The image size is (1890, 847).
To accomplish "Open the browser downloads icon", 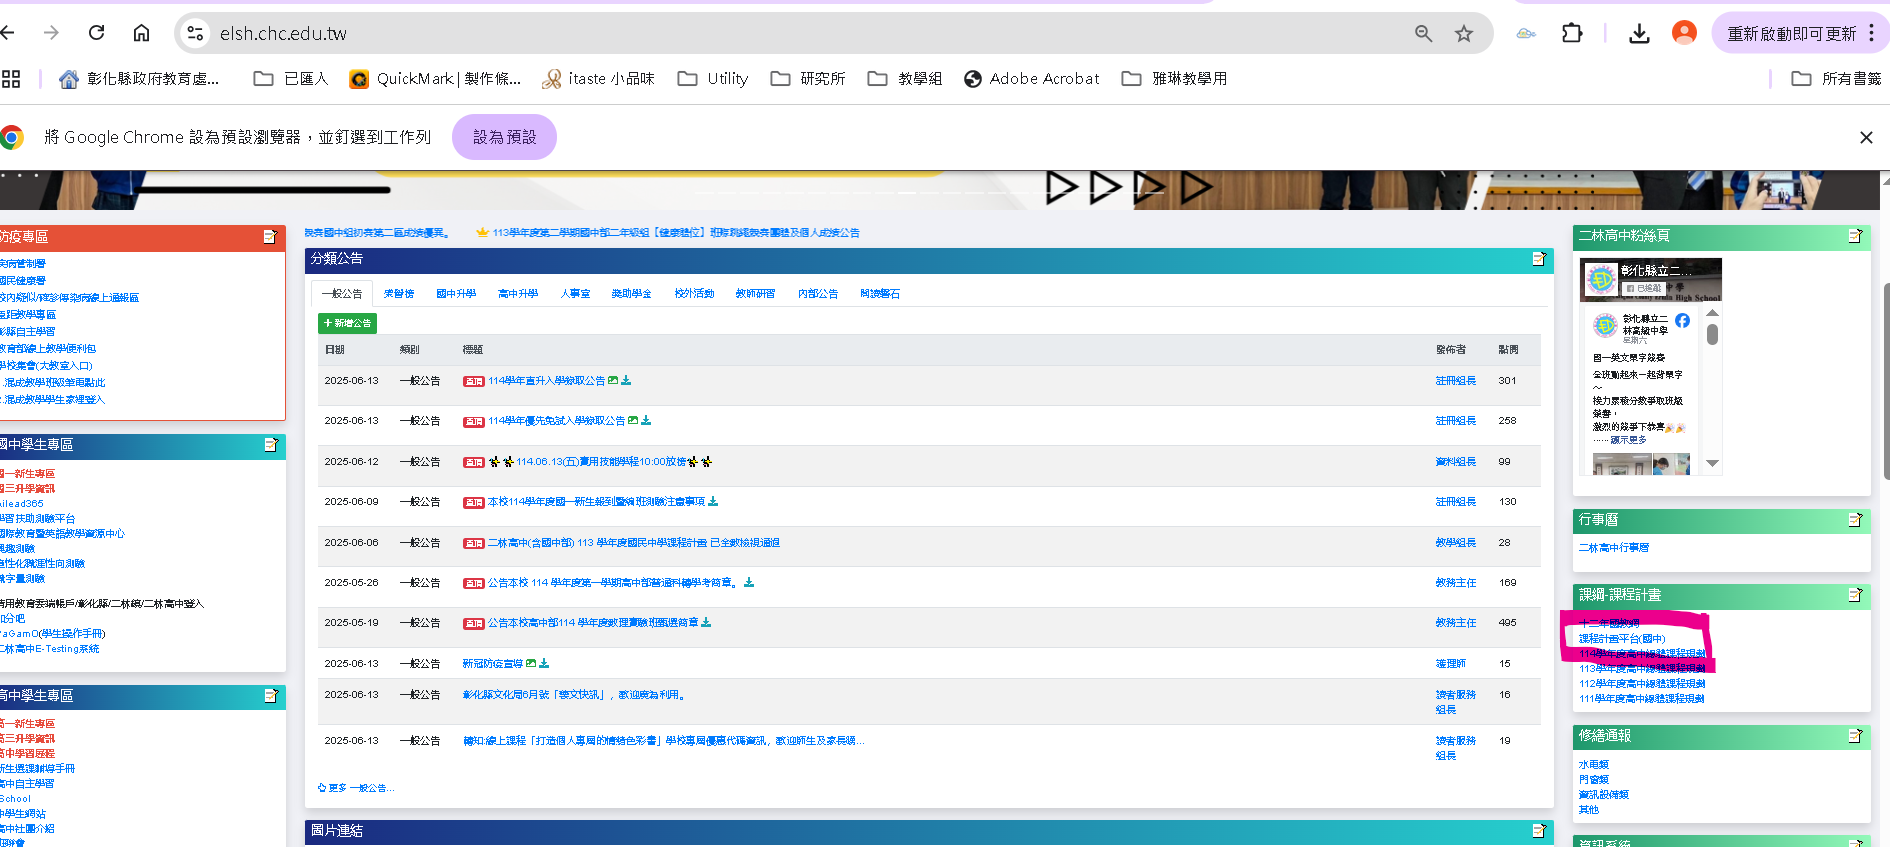I will 1639,34.
